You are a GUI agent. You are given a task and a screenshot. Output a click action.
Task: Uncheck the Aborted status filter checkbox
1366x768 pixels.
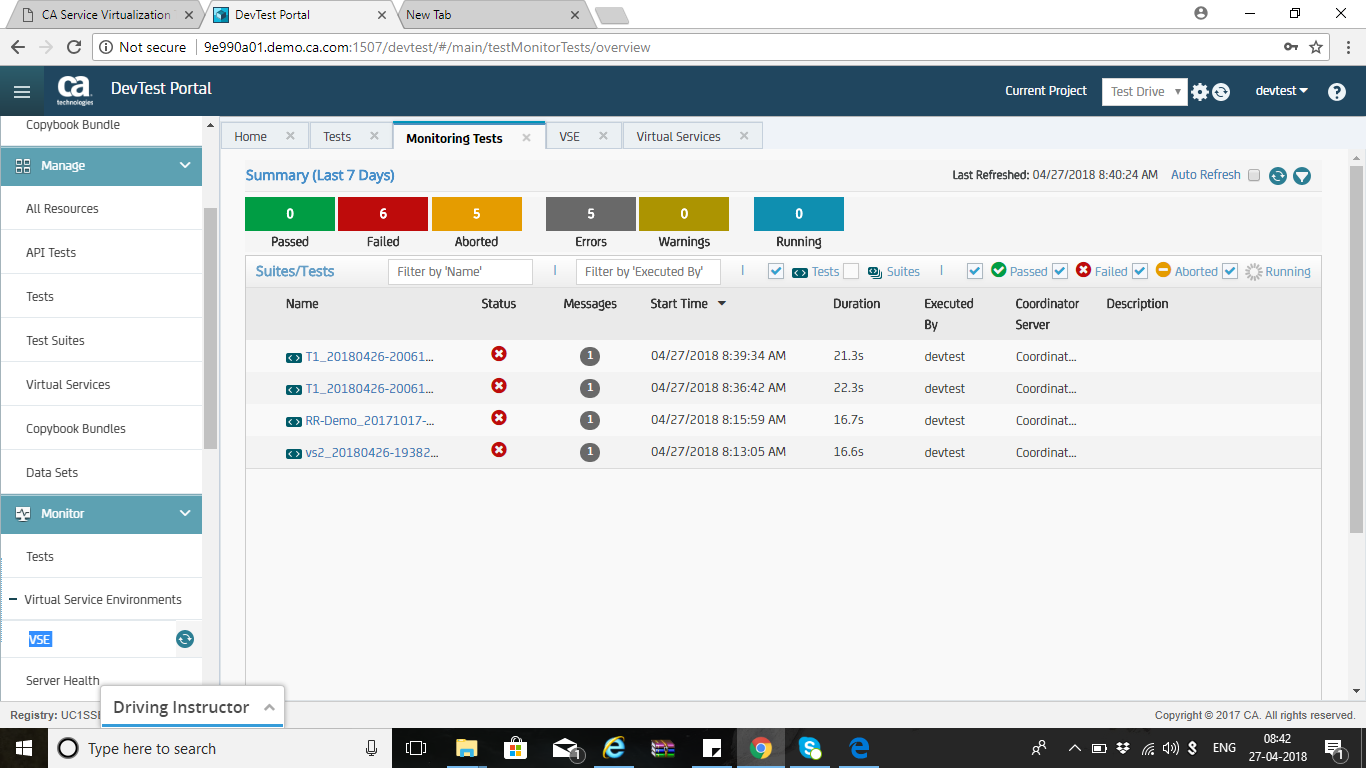[x=1140, y=271]
